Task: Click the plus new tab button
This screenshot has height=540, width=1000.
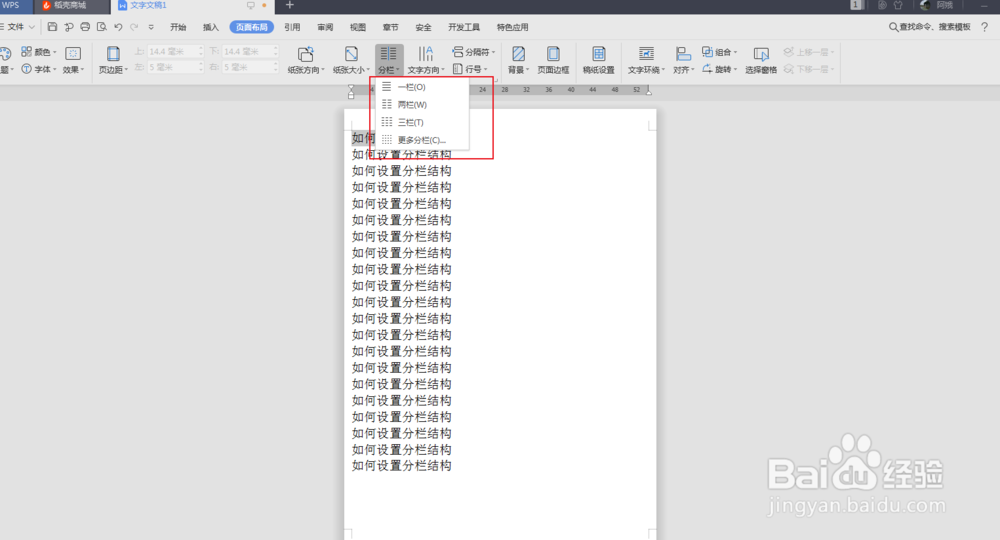Action: point(290,5)
